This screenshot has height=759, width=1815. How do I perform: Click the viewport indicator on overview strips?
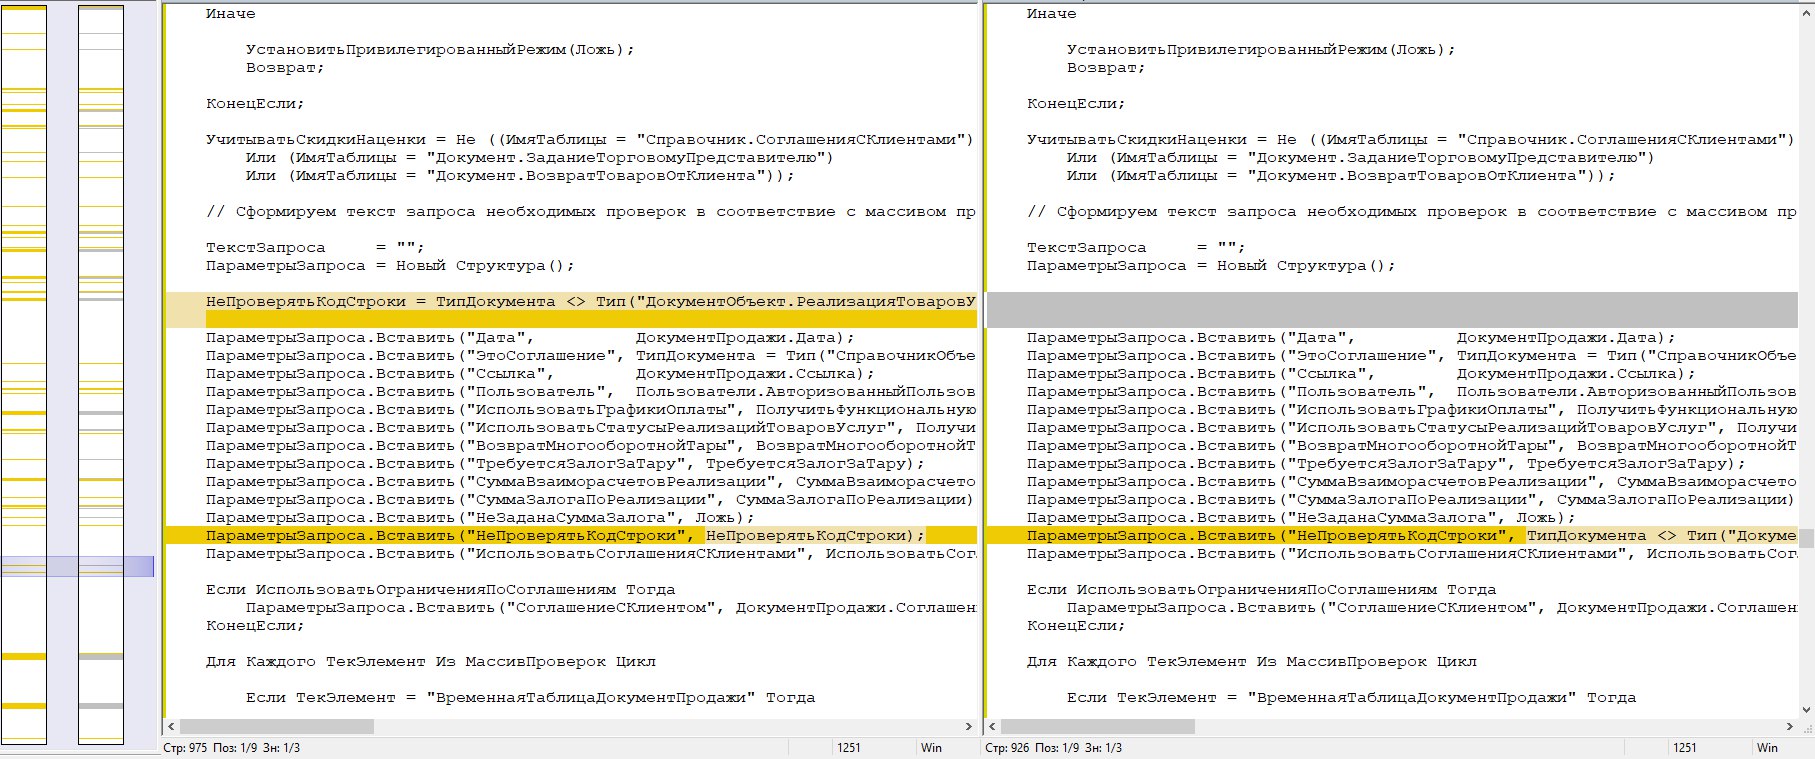tap(77, 567)
